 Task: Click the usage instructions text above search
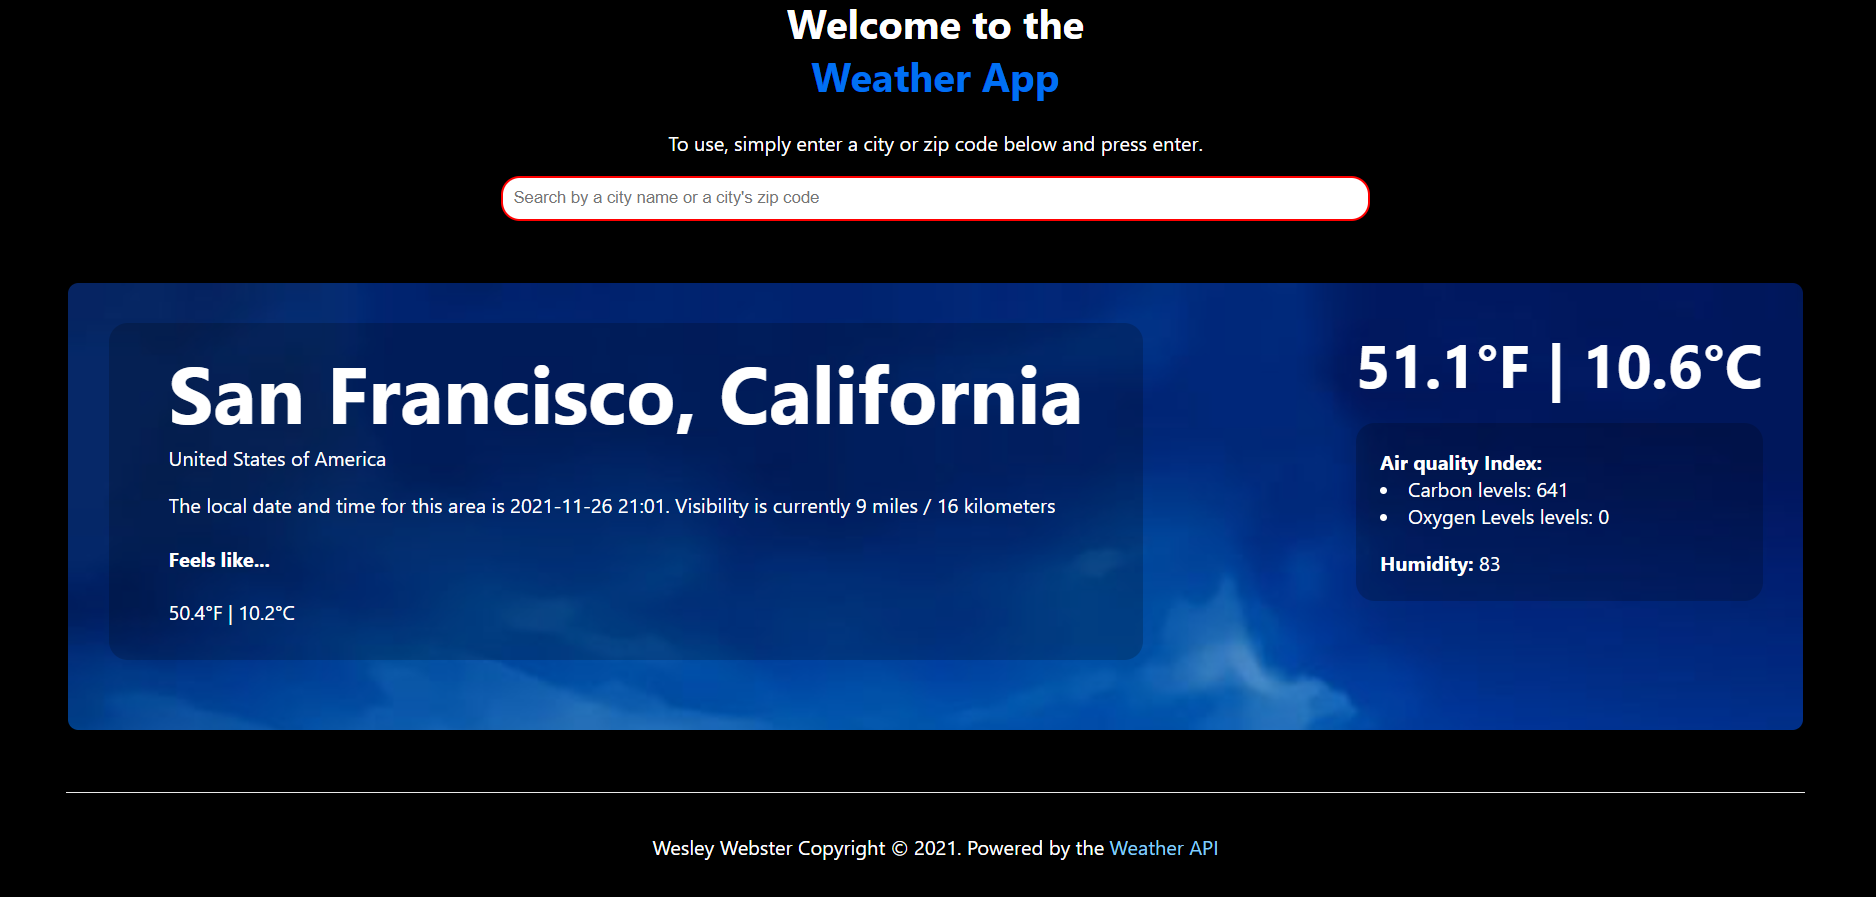point(934,145)
